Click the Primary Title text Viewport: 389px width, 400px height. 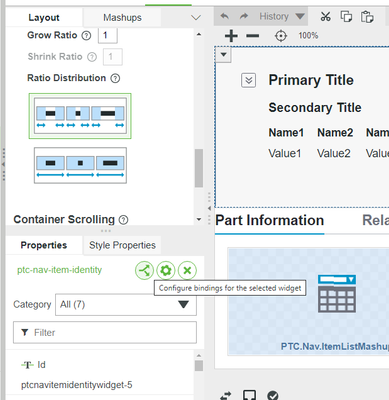point(311,80)
